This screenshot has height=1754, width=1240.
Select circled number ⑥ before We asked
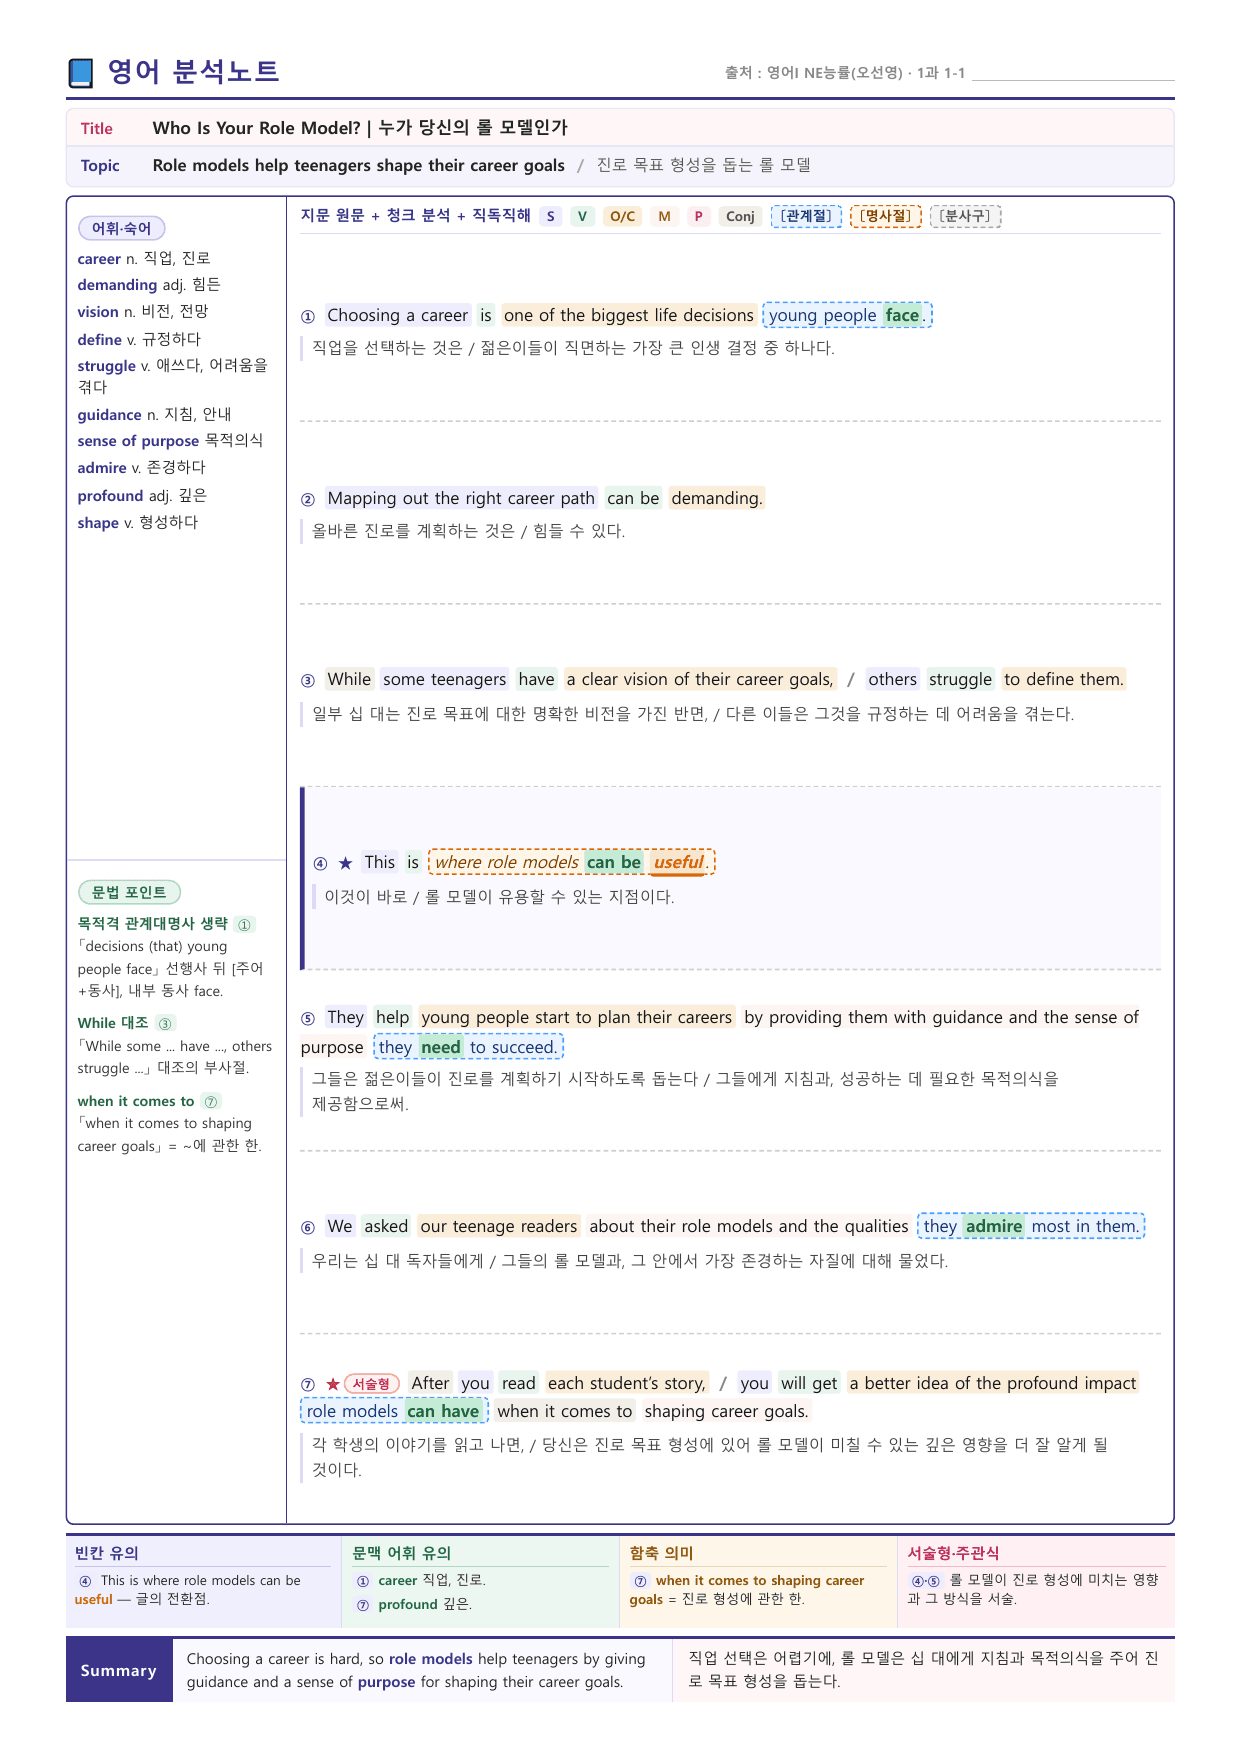point(308,1228)
